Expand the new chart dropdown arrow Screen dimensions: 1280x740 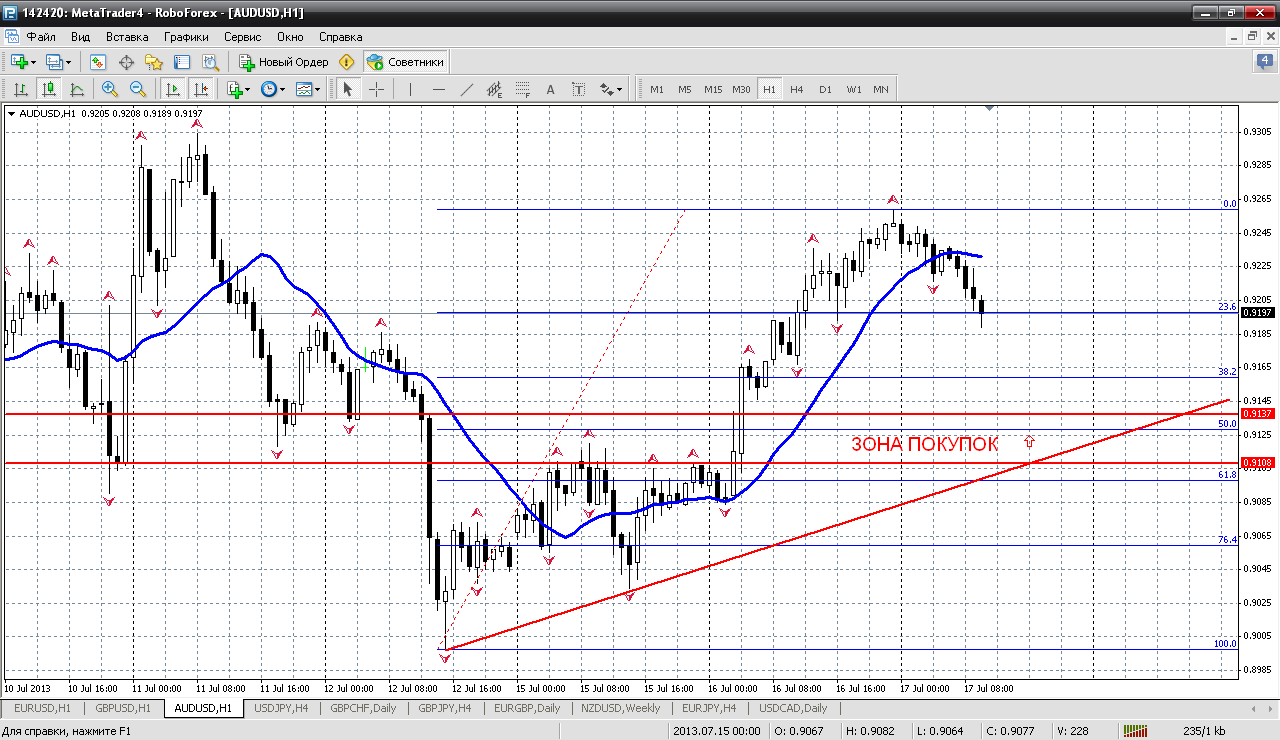pos(33,62)
